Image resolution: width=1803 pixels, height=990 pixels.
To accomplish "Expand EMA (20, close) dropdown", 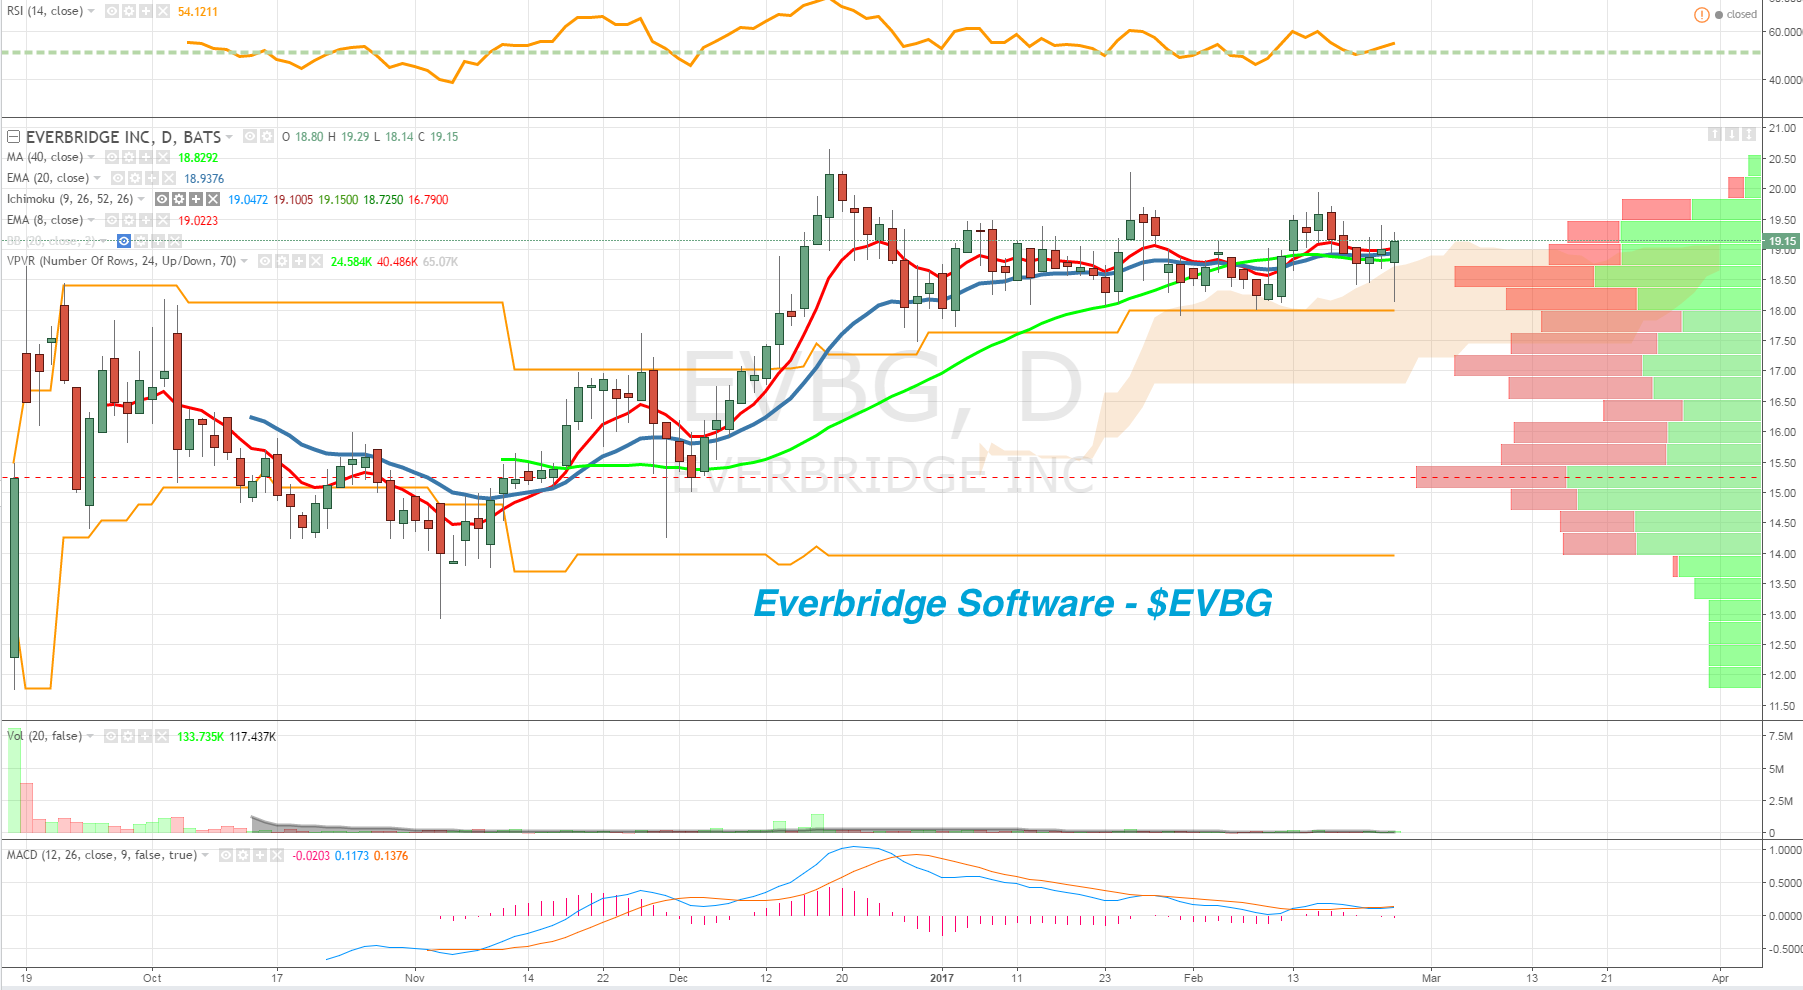I will pyautogui.click(x=98, y=178).
